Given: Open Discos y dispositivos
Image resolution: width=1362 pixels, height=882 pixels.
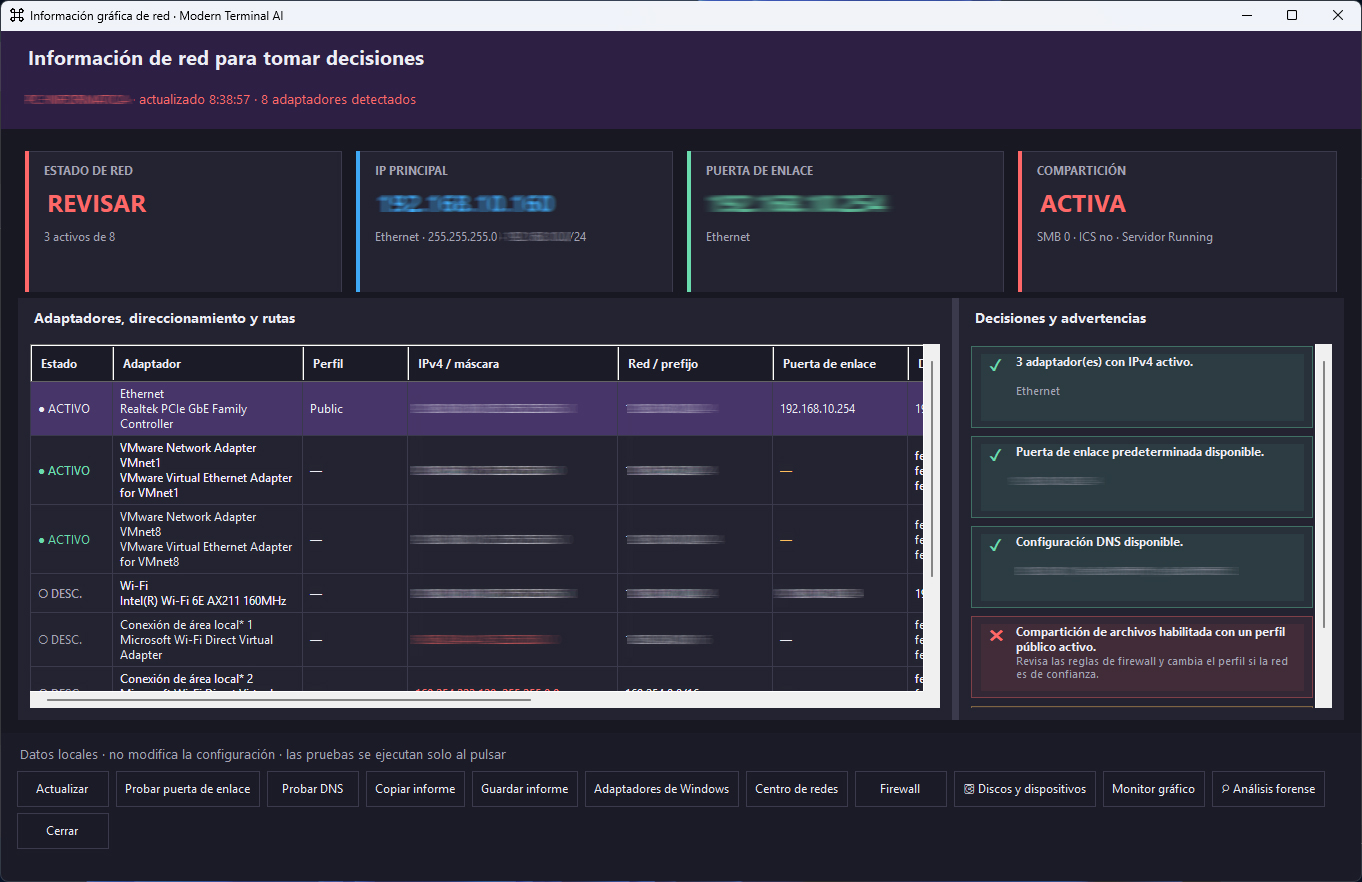Looking at the screenshot, I should 1025,789.
